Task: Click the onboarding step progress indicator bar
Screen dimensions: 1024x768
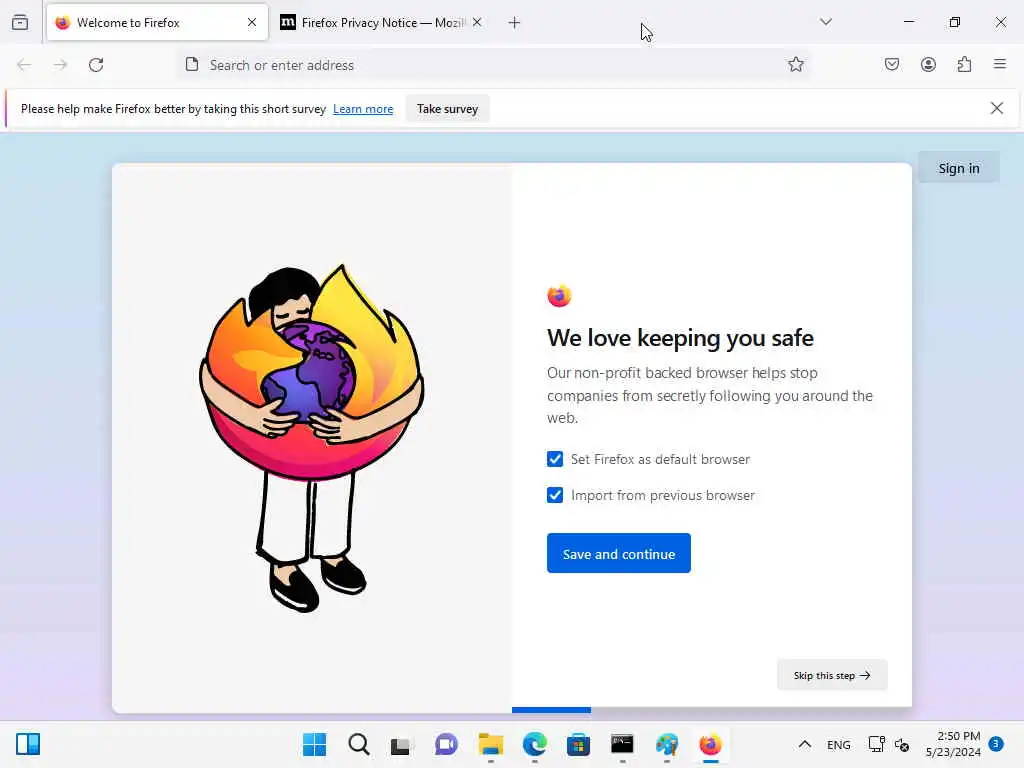Action: (551, 710)
